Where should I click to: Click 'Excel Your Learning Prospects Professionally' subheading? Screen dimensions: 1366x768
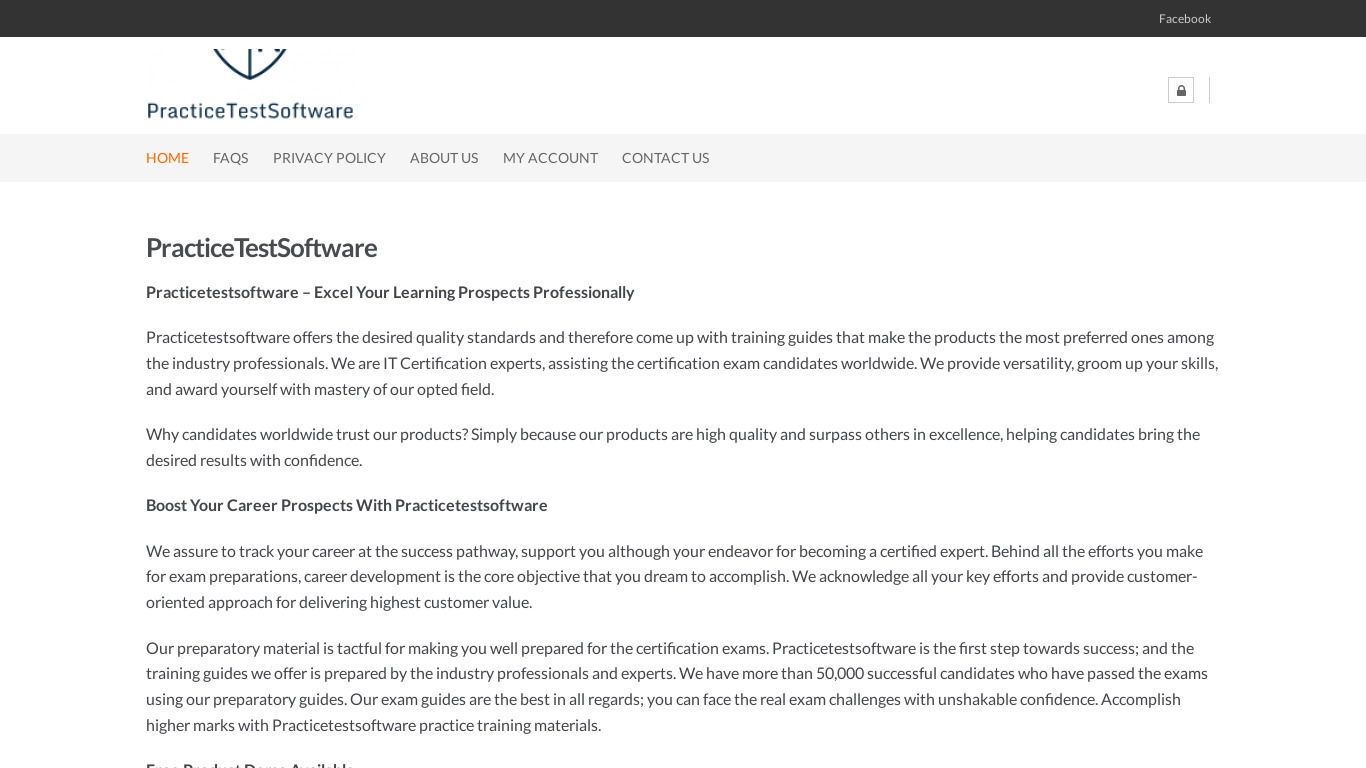(x=390, y=292)
